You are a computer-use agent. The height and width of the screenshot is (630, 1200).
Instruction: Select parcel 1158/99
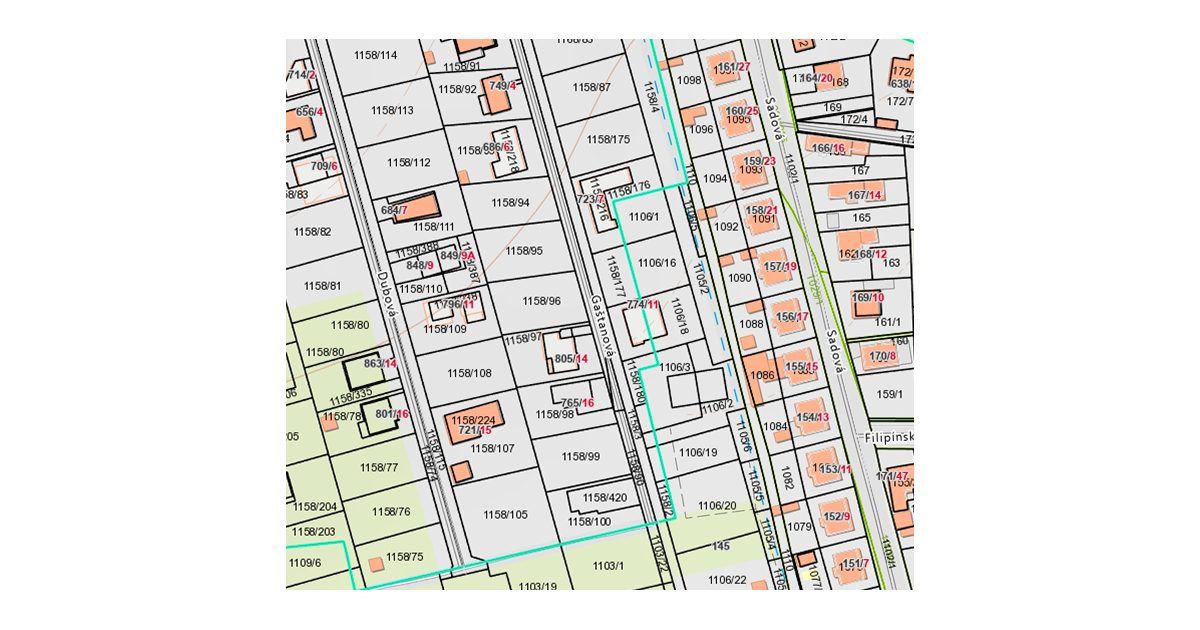[580, 456]
